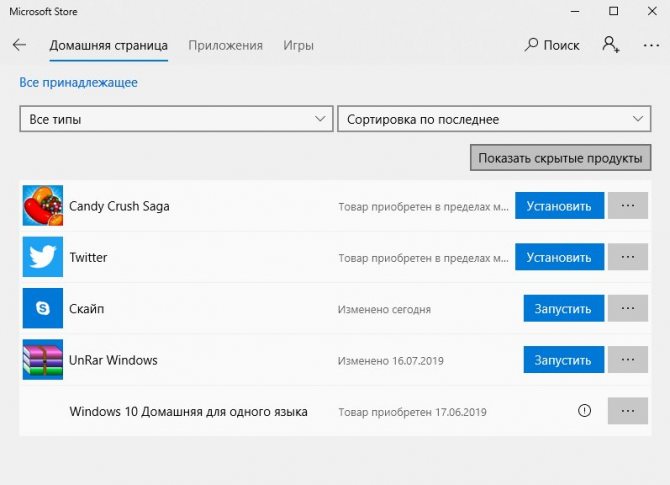This screenshot has width=670, height=485.
Task: Go back with the arrow icon
Action: pyautogui.click(x=19, y=45)
